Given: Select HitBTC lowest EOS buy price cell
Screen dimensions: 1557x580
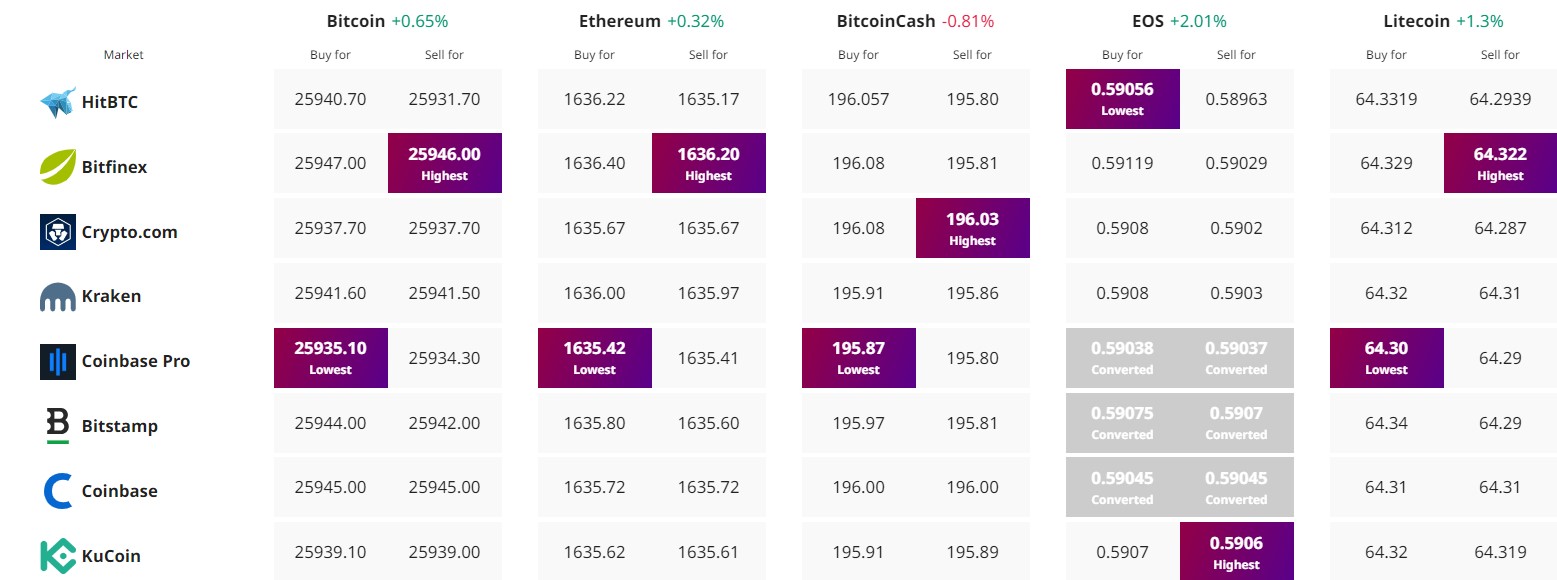Looking at the screenshot, I should coord(1122,99).
